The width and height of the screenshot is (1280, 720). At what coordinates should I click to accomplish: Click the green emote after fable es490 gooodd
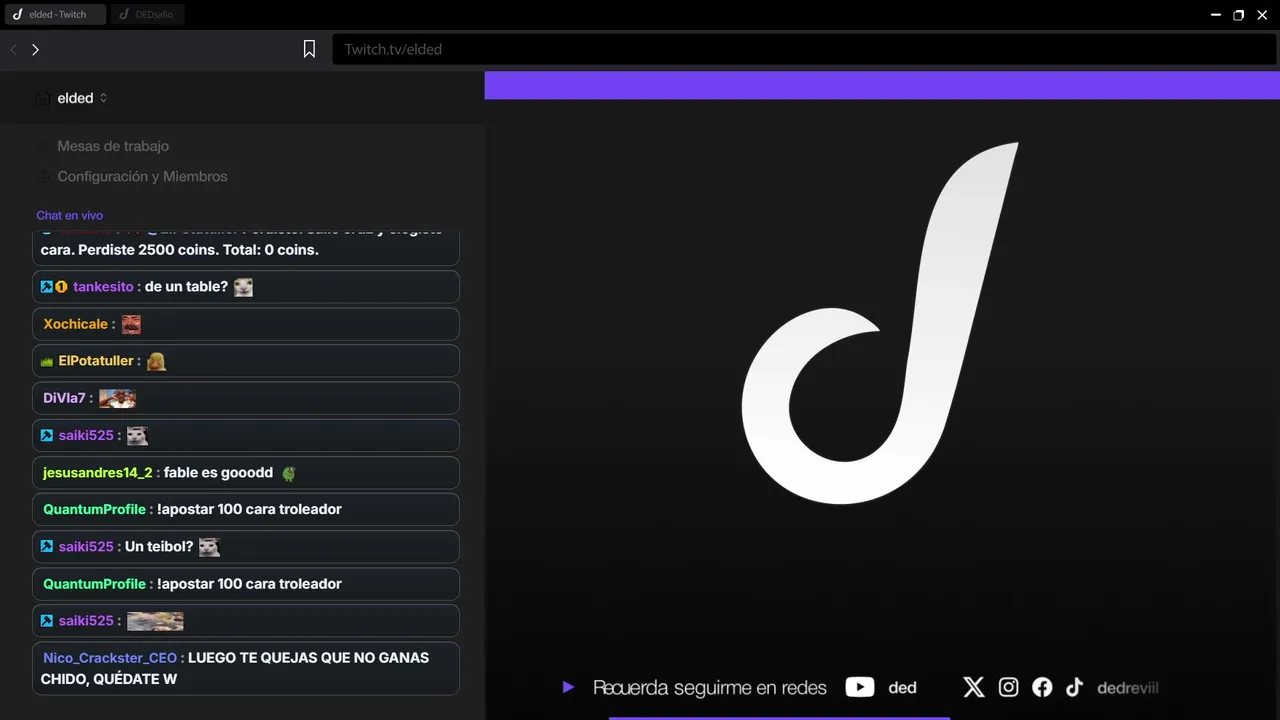(x=289, y=473)
